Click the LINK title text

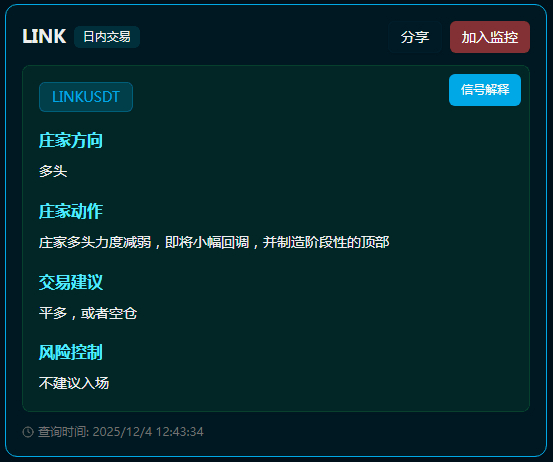coord(44,36)
